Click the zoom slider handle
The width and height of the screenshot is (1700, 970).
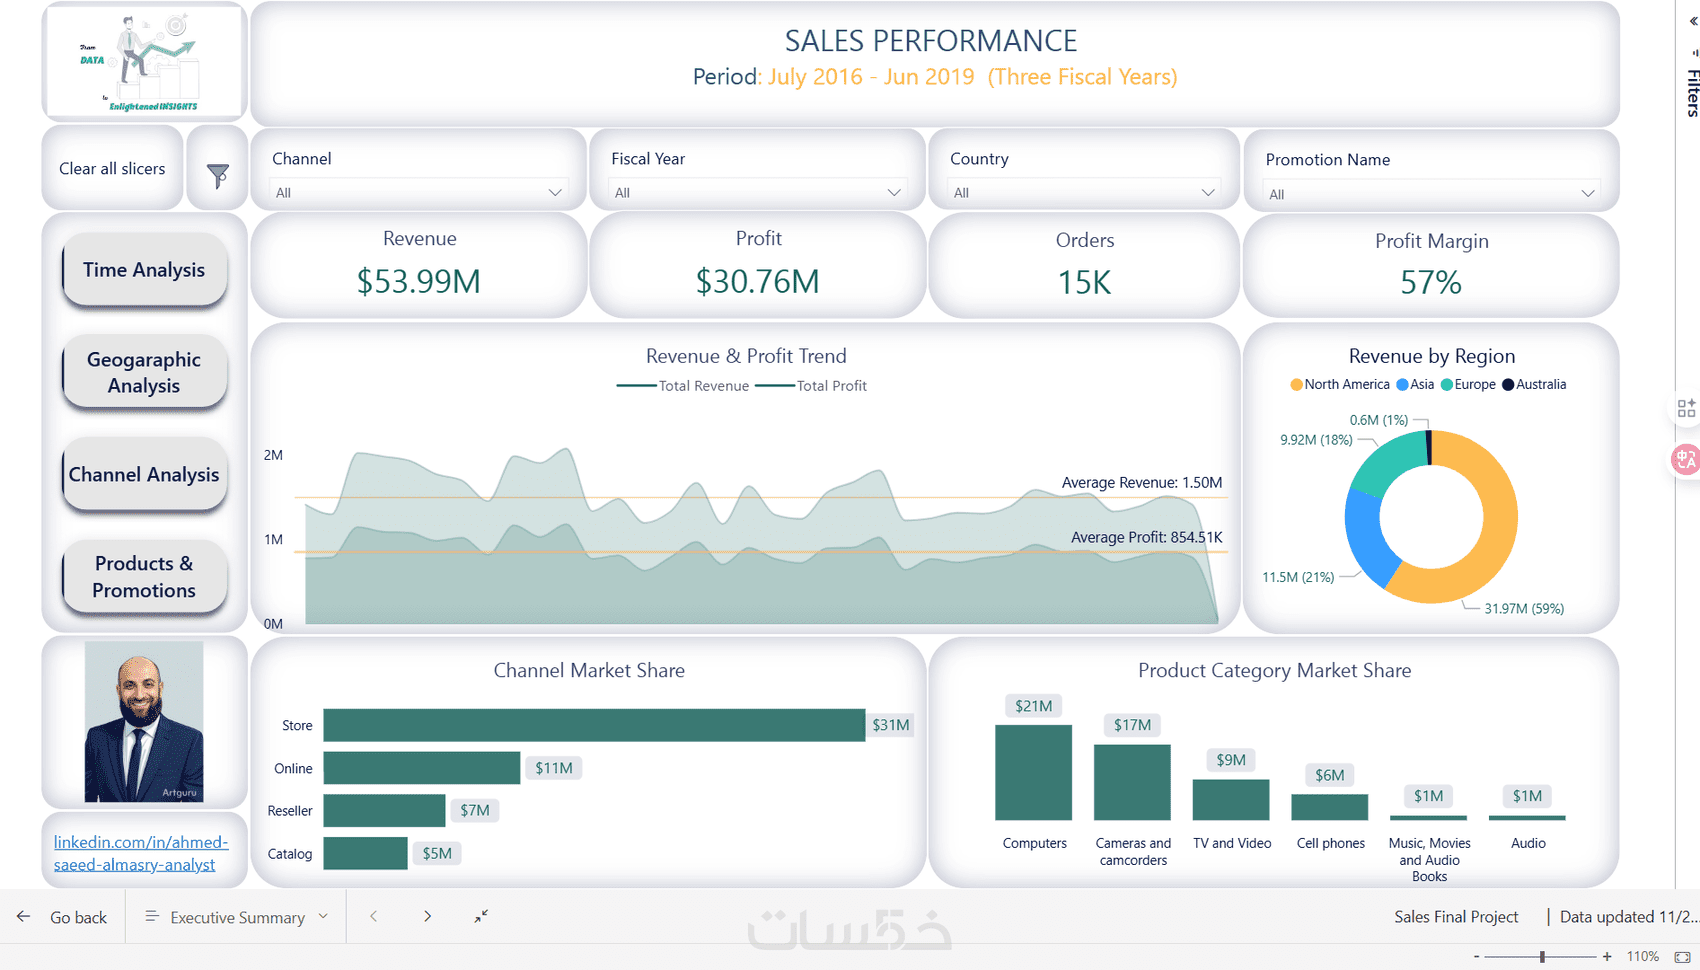[x=1542, y=957]
